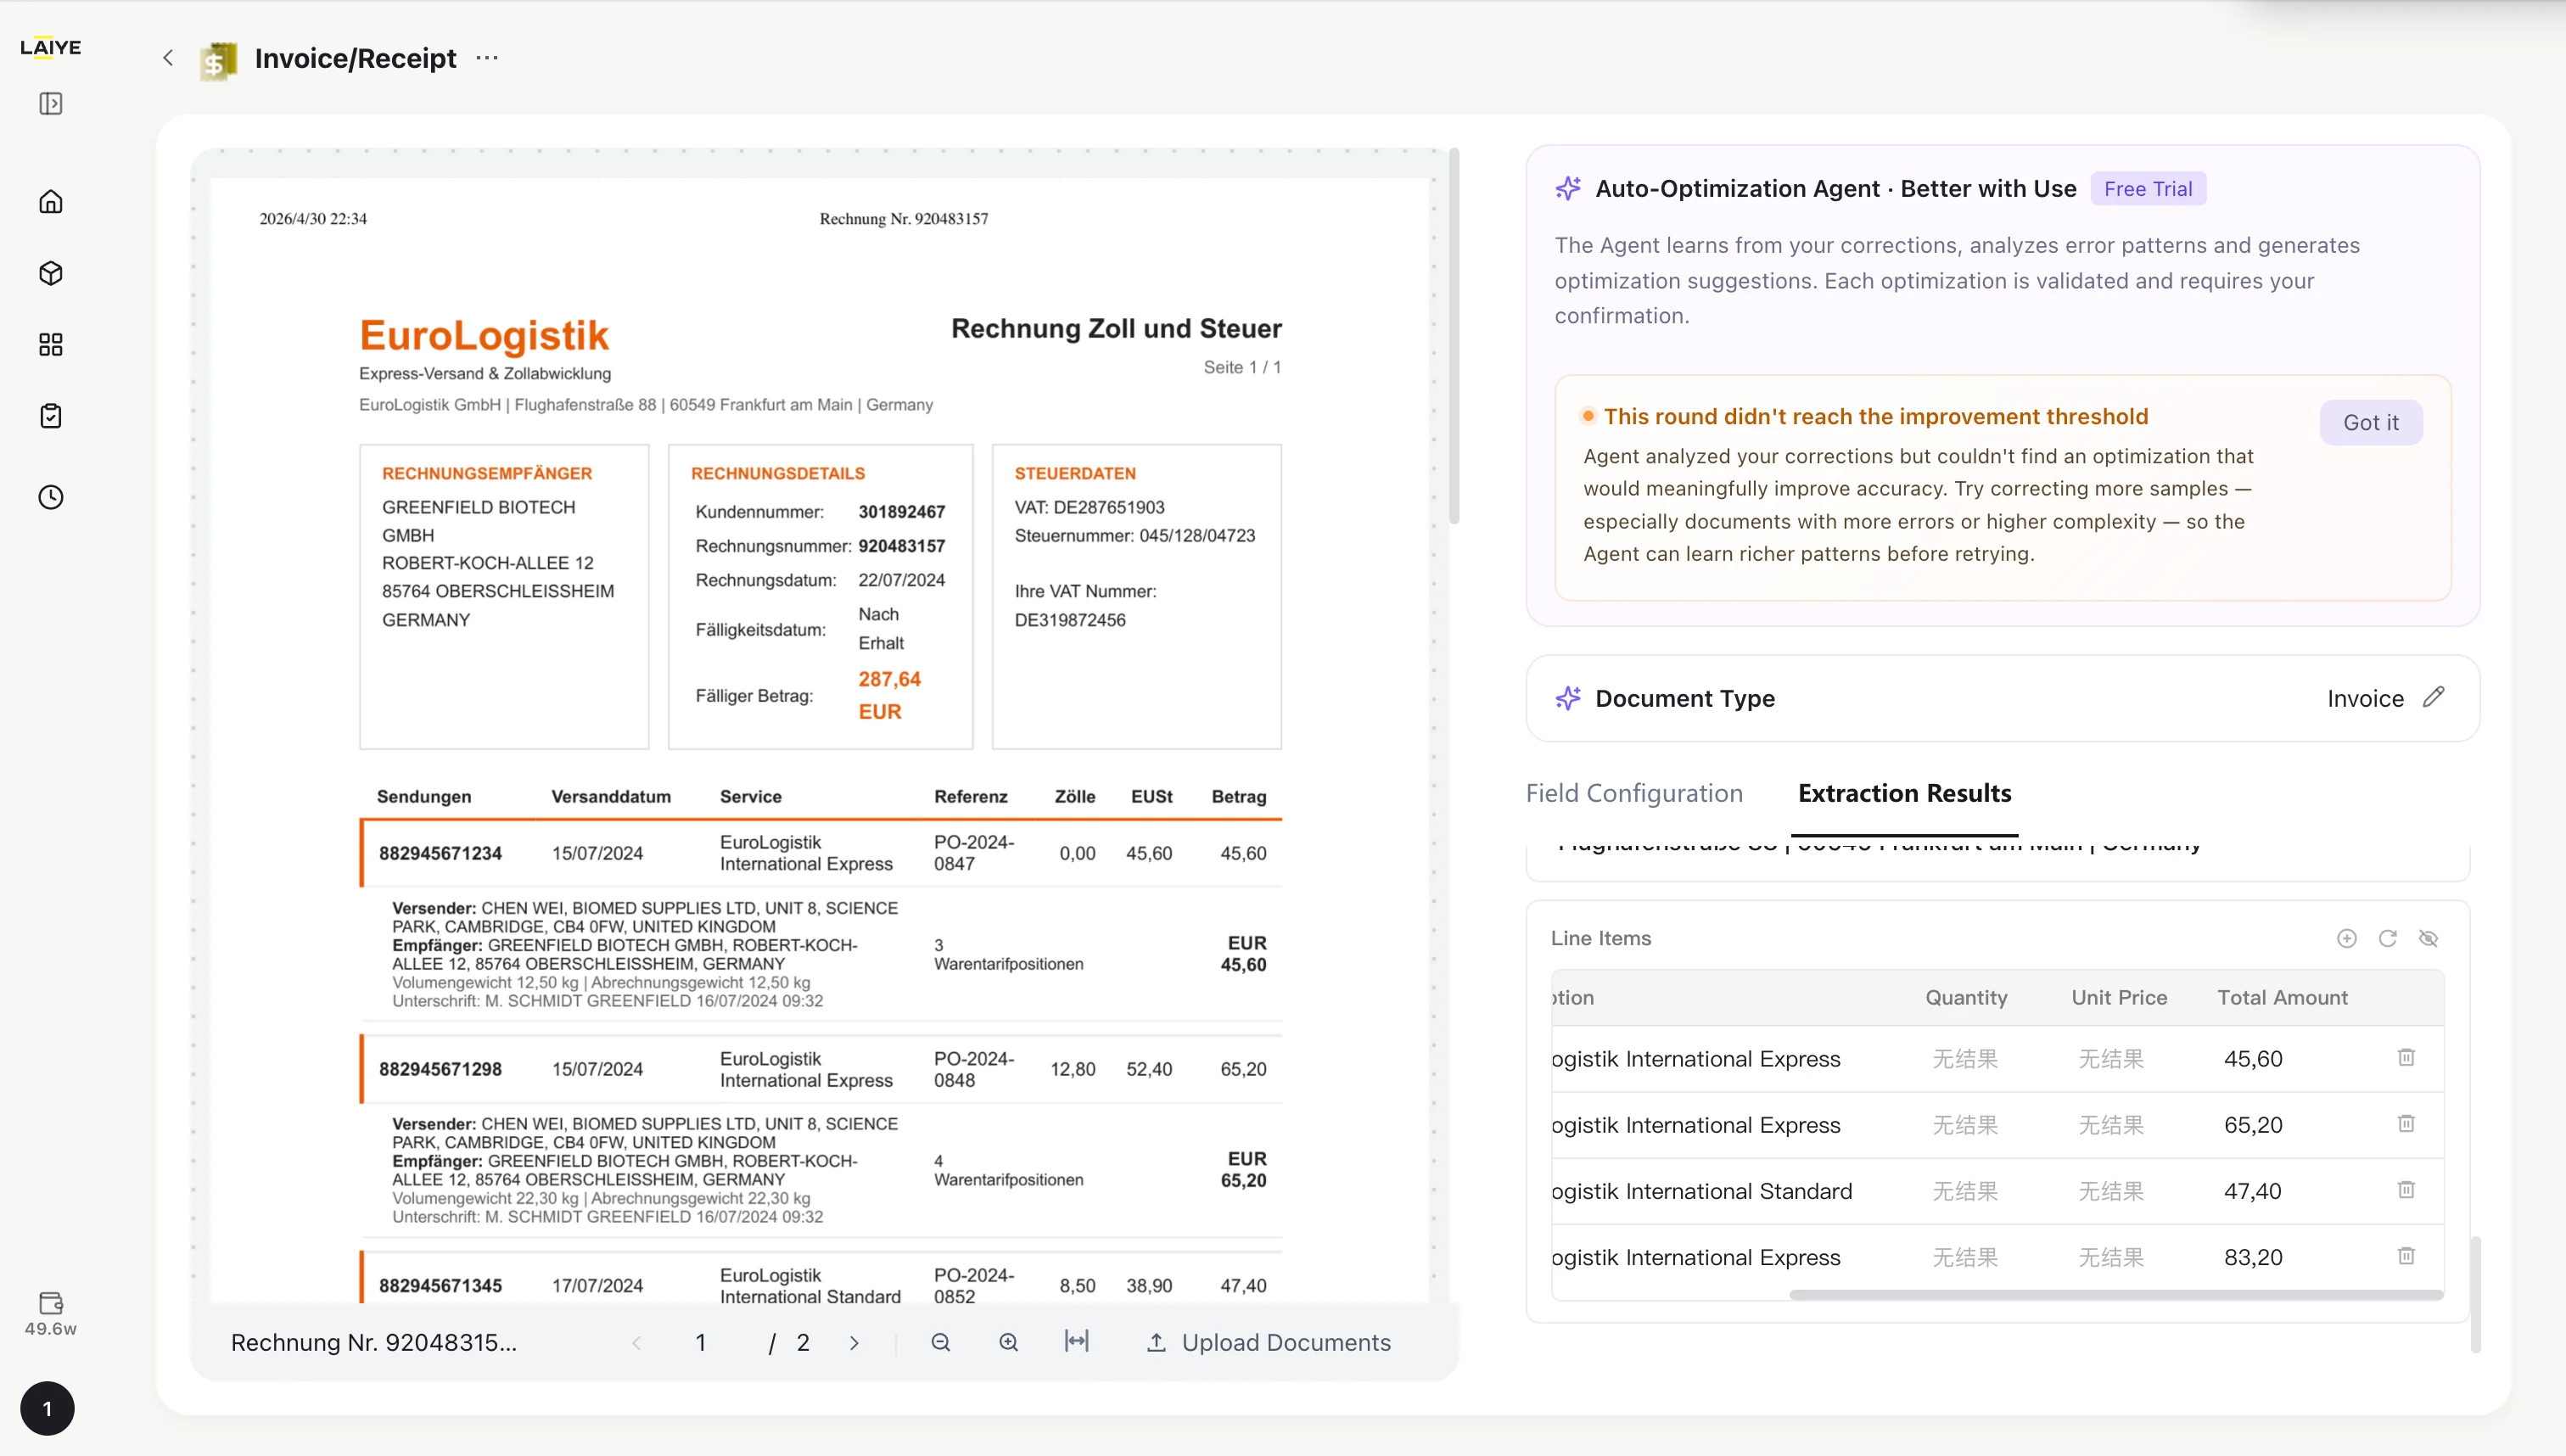Image resolution: width=2566 pixels, height=1456 pixels.
Task: Click total amount cell 45,60
Action: pos(2253,1058)
